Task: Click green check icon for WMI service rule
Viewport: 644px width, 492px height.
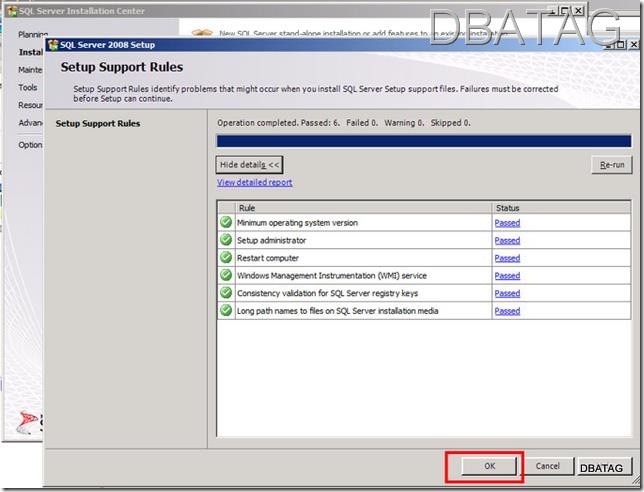Action: pos(226,276)
